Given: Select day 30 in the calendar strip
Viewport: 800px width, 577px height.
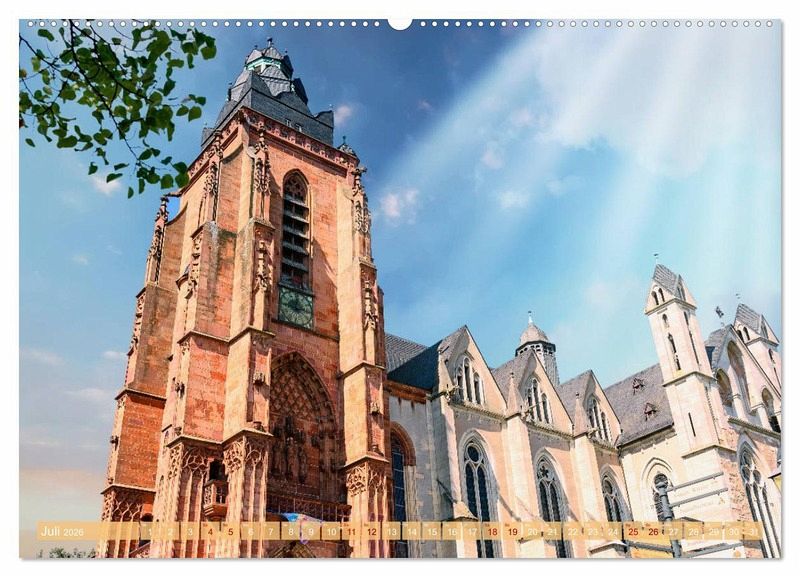Looking at the screenshot, I should point(734,531).
